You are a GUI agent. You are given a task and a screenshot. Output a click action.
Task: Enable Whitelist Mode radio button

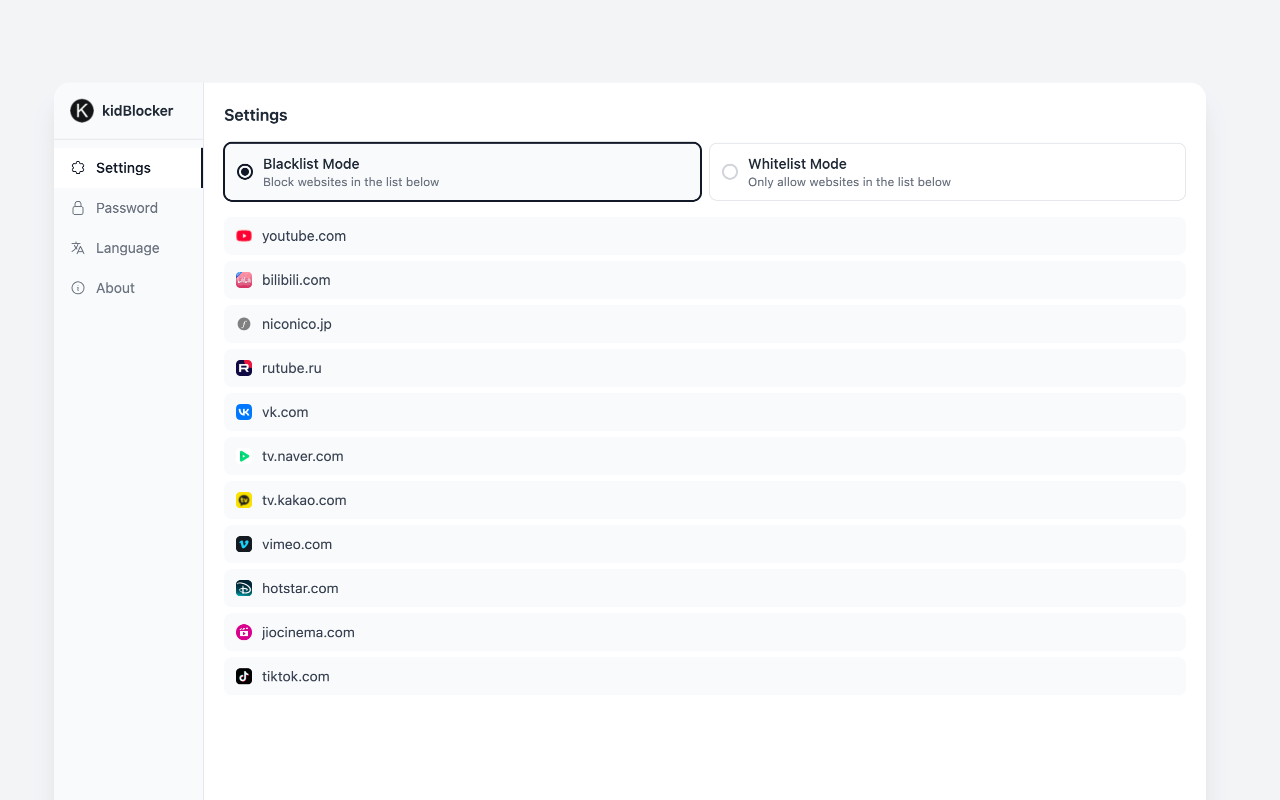730,172
